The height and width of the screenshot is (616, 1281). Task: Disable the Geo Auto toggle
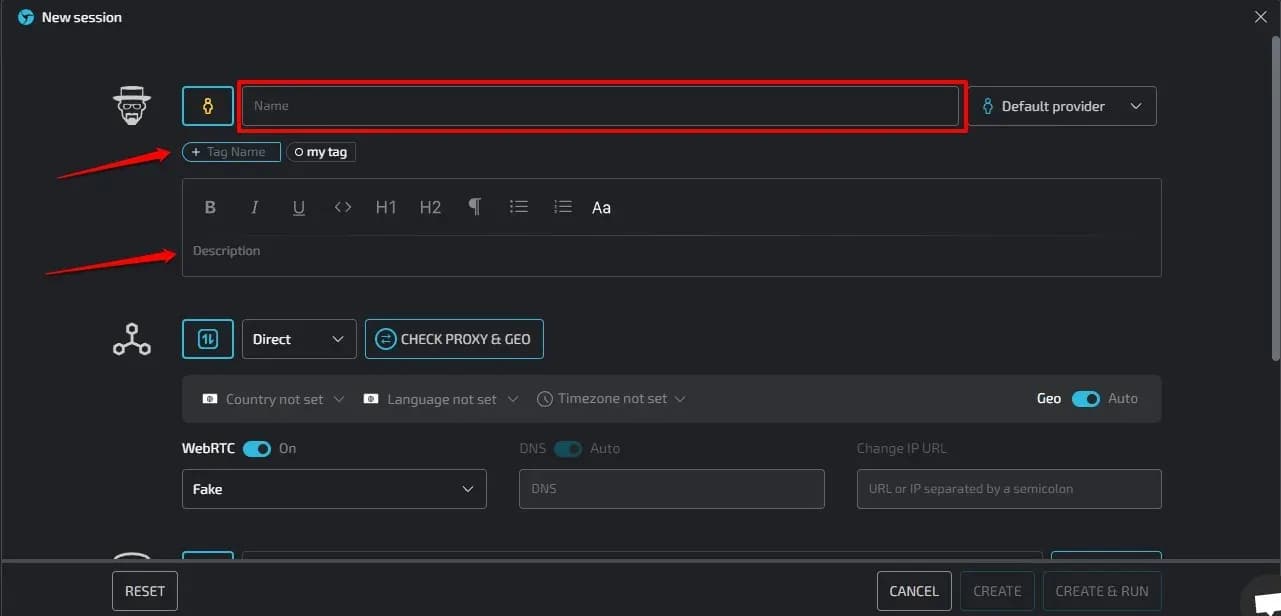point(1086,398)
